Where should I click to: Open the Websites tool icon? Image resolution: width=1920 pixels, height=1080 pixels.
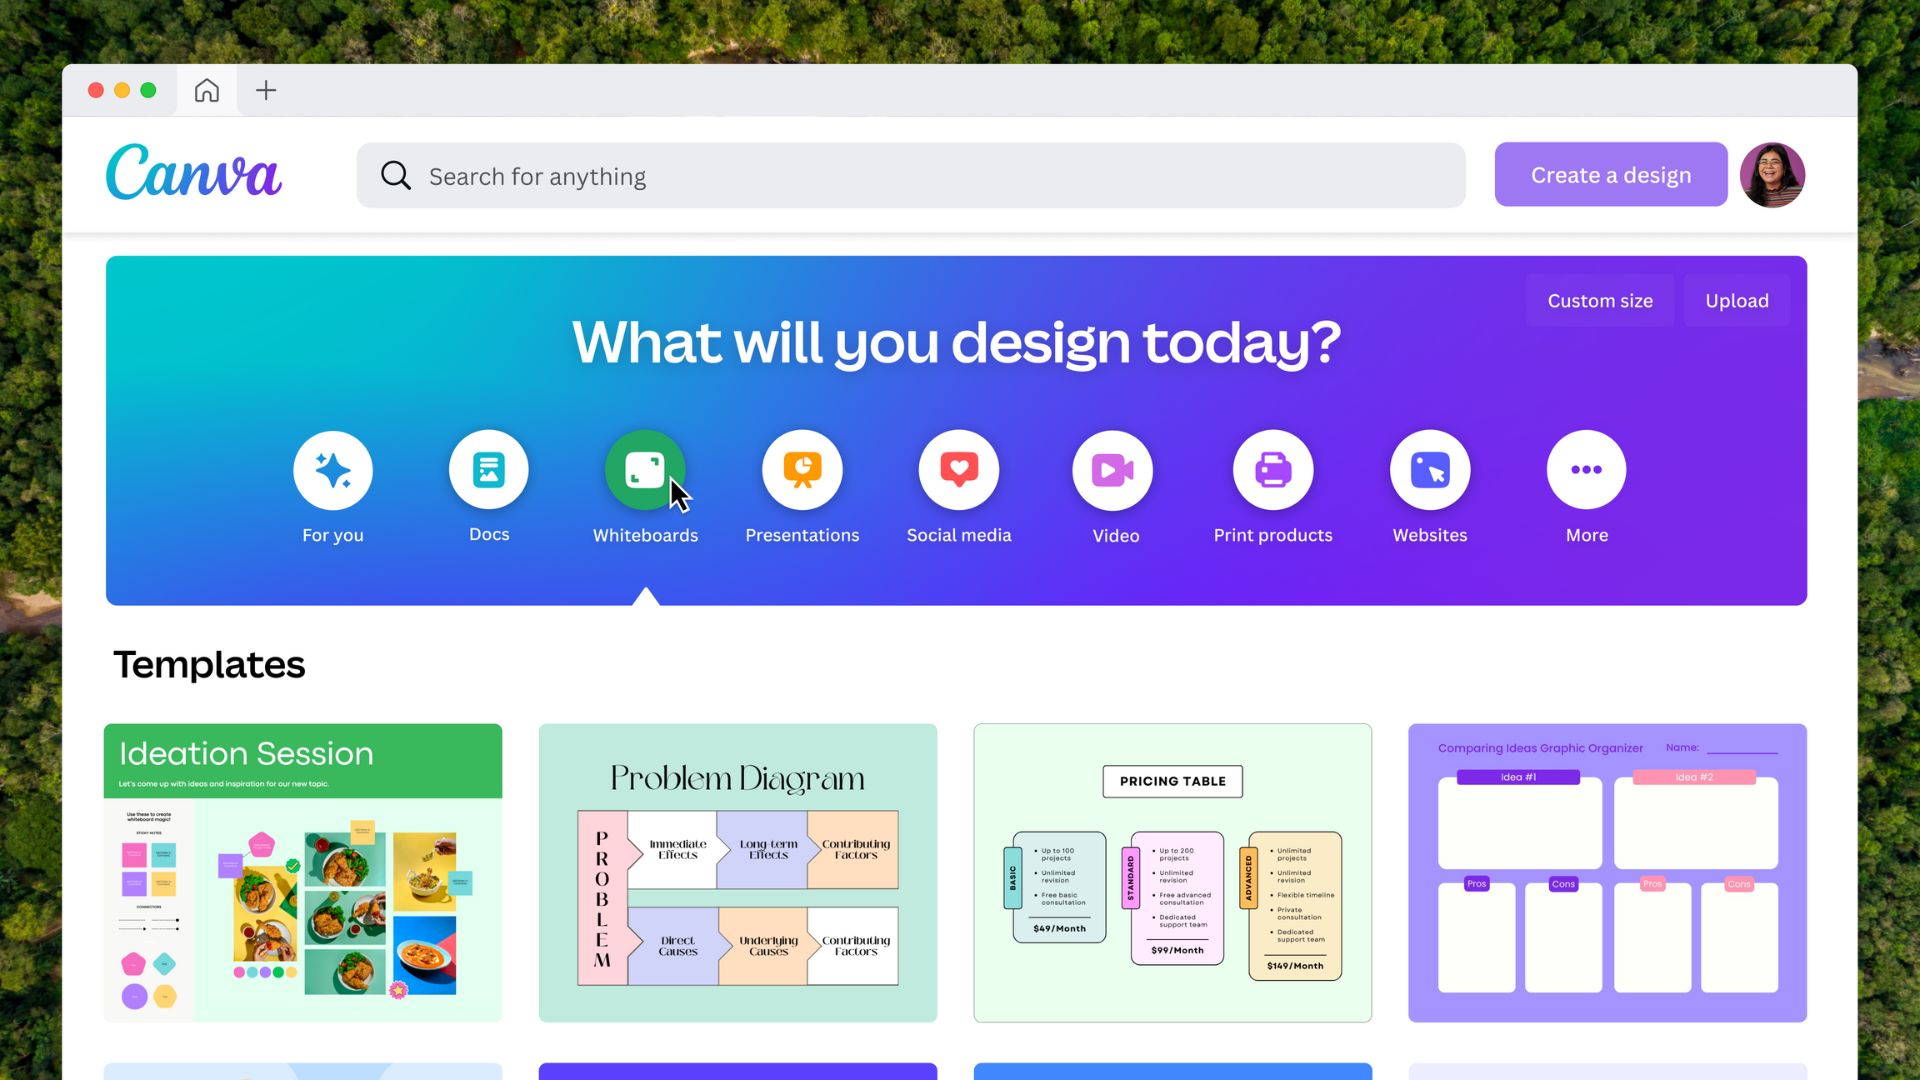(1429, 469)
